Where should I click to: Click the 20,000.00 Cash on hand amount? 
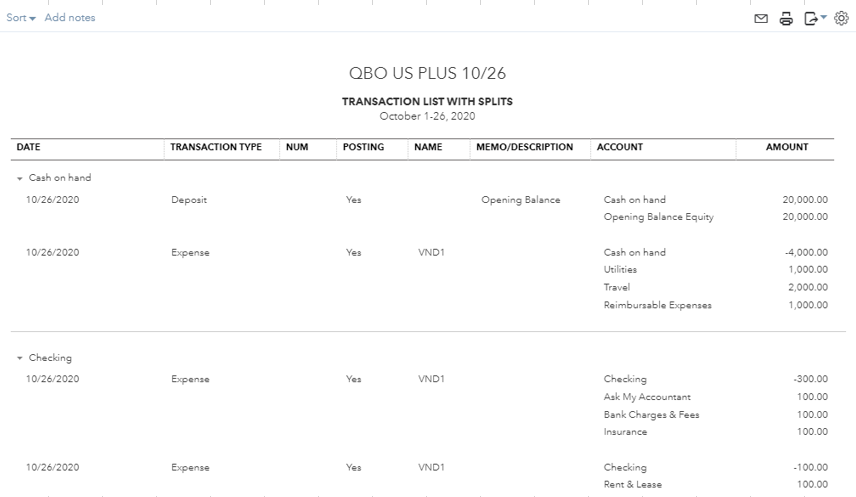pyautogui.click(x=805, y=200)
